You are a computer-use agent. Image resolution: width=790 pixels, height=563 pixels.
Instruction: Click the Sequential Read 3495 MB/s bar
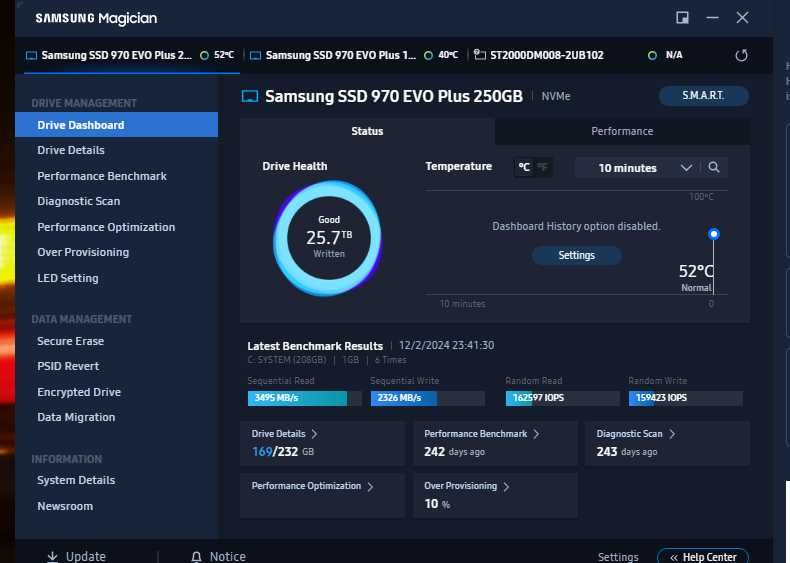click(304, 398)
